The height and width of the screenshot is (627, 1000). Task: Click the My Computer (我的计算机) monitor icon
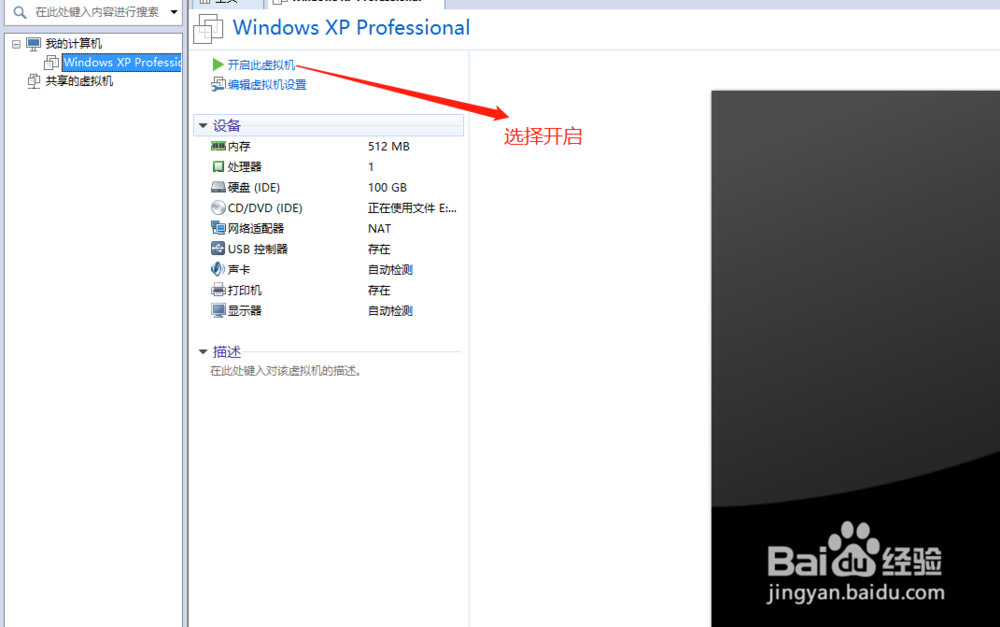34,43
